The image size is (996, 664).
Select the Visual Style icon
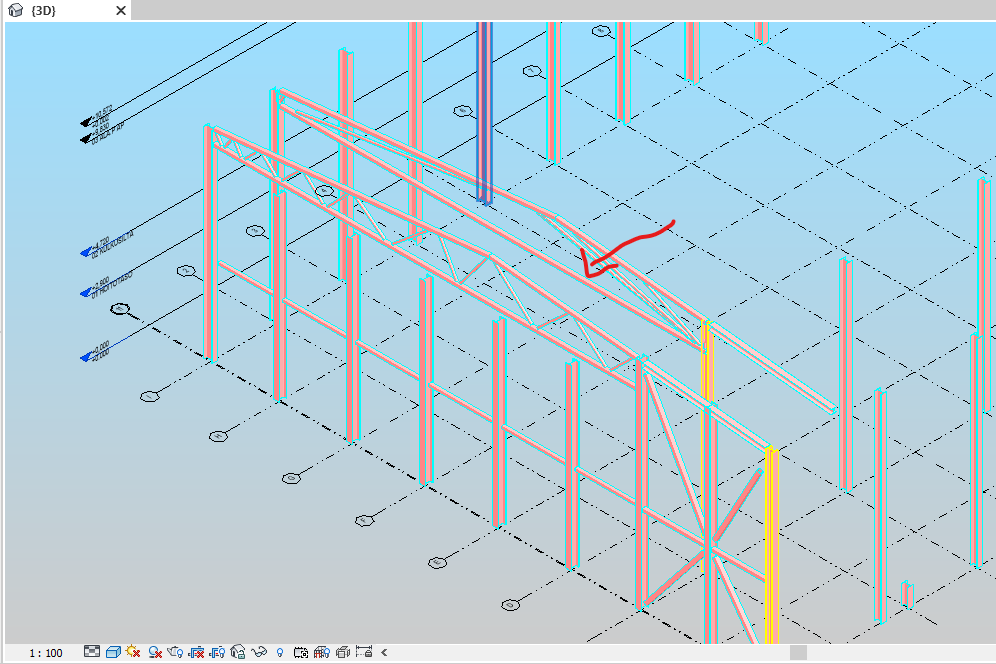[112, 651]
